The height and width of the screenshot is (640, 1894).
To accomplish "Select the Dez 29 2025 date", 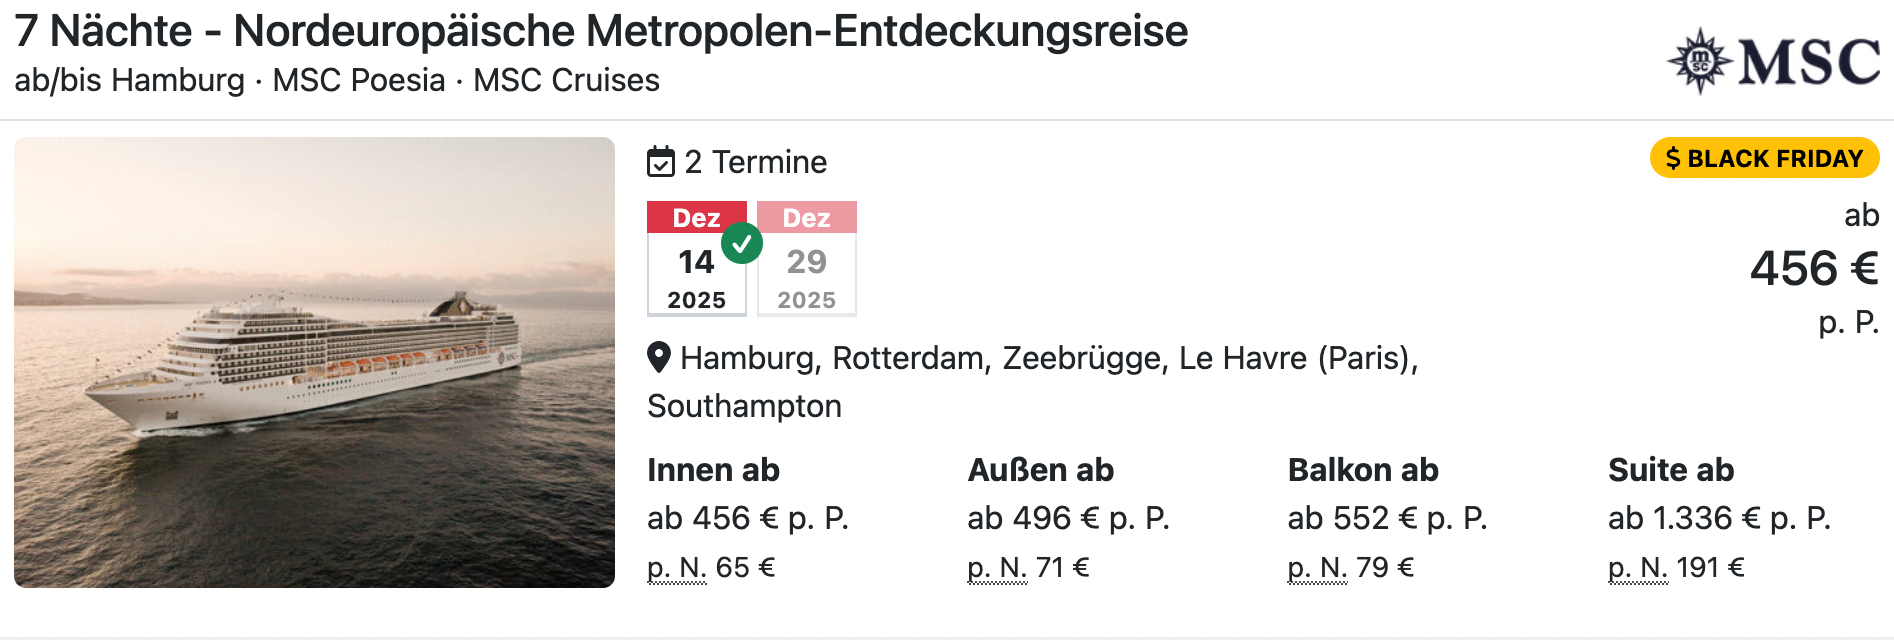I will pos(806,259).
